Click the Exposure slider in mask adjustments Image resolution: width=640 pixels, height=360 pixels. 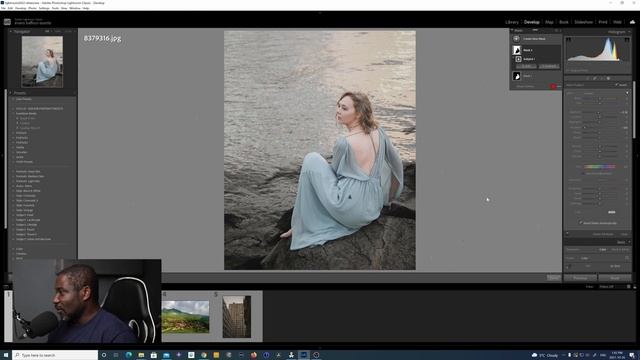click(x=599, y=112)
